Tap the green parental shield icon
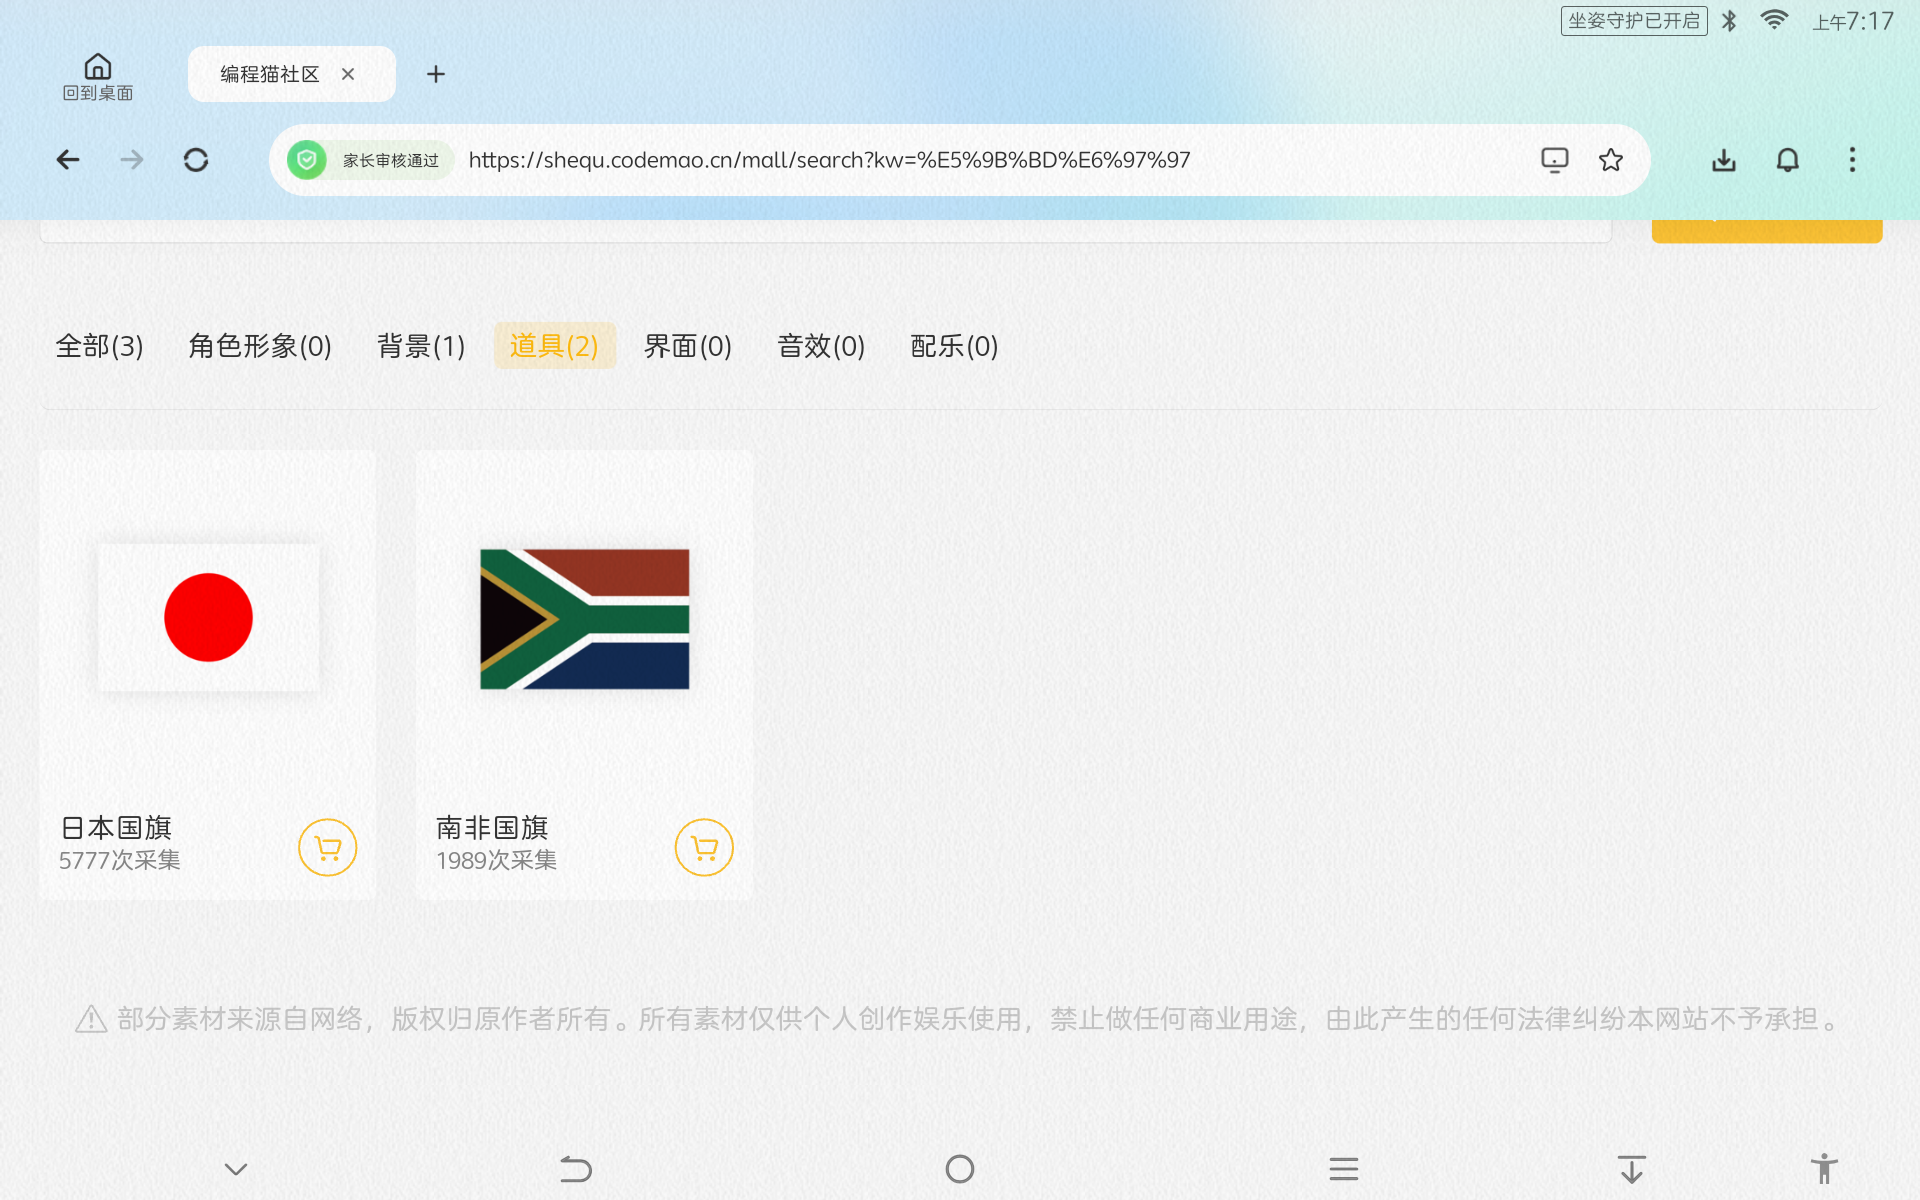This screenshot has width=1920, height=1200. pos(307,160)
